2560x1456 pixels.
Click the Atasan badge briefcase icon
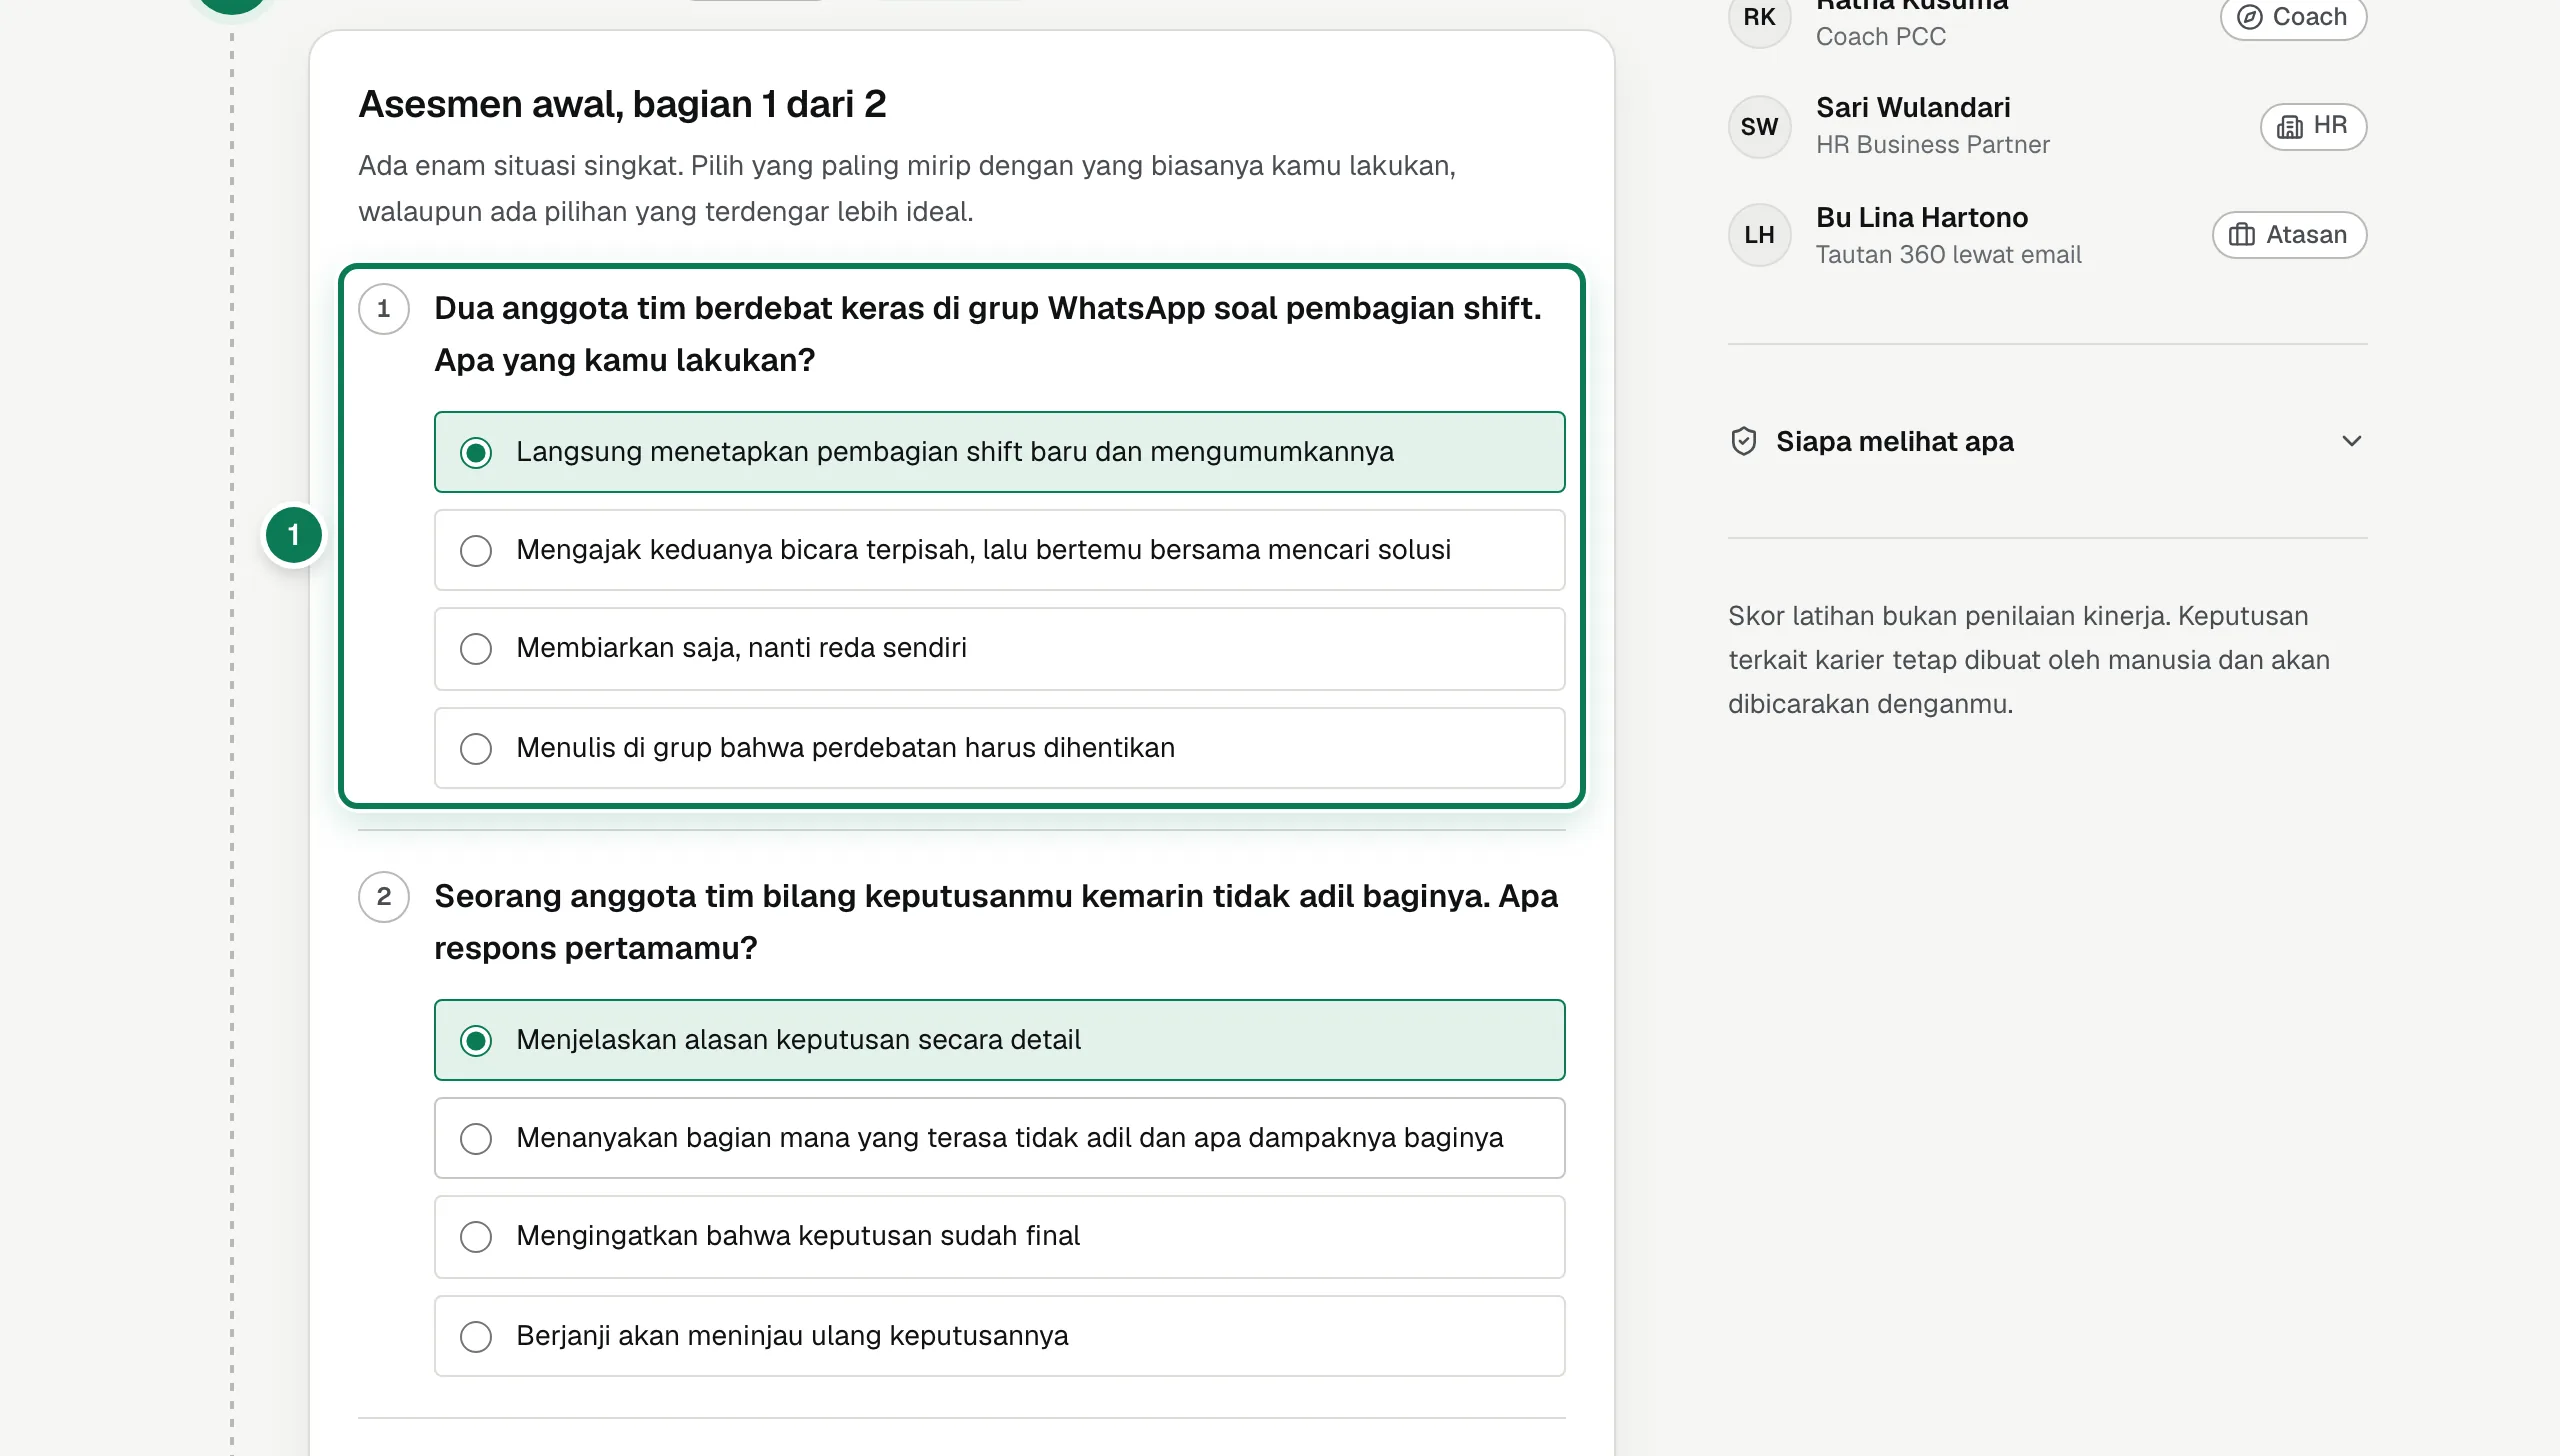[x=2241, y=235]
